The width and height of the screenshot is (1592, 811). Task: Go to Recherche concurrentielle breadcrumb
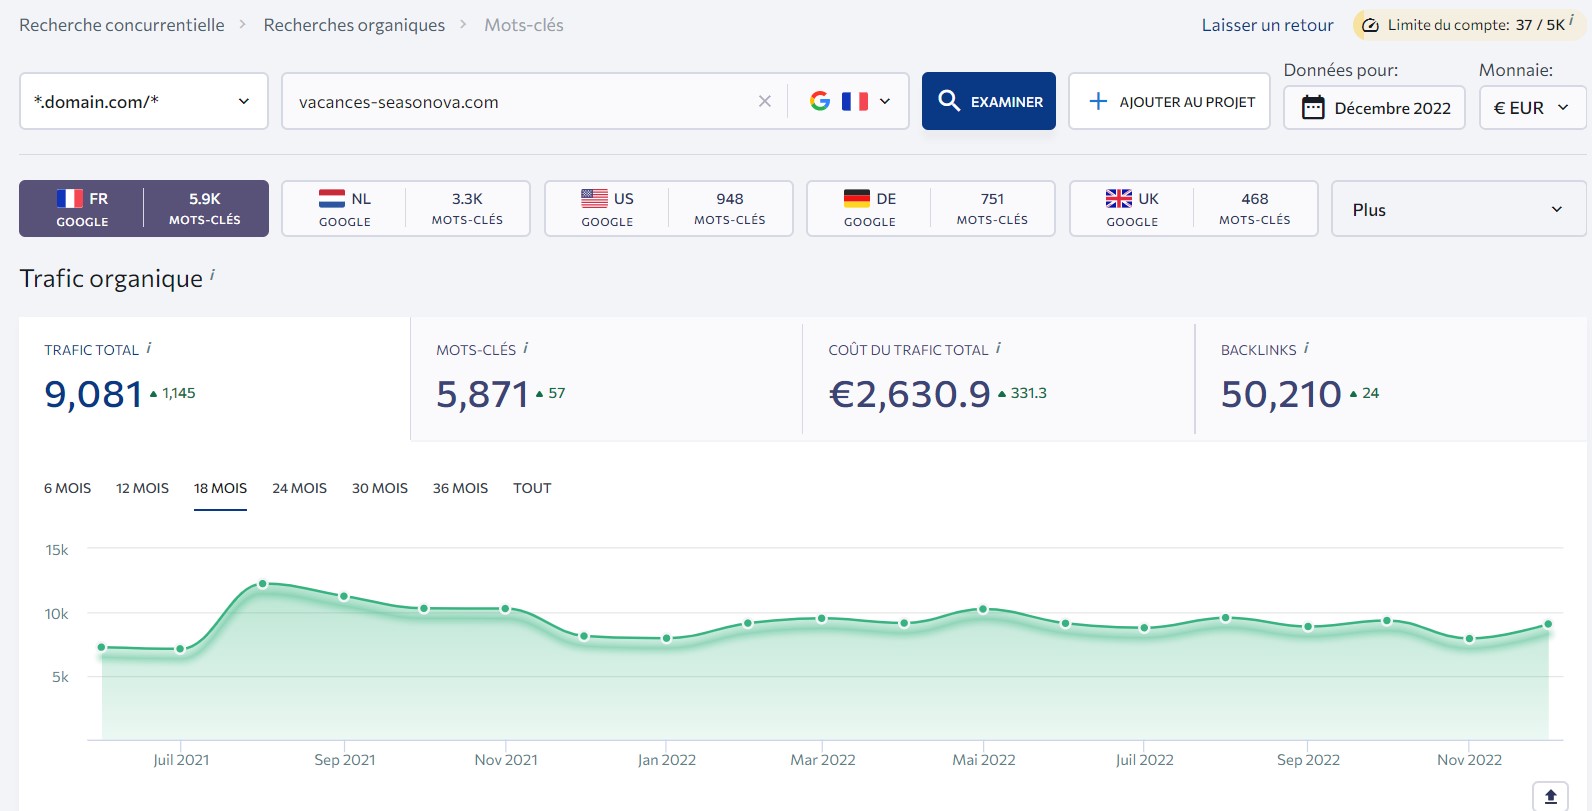tap(122, 25)
